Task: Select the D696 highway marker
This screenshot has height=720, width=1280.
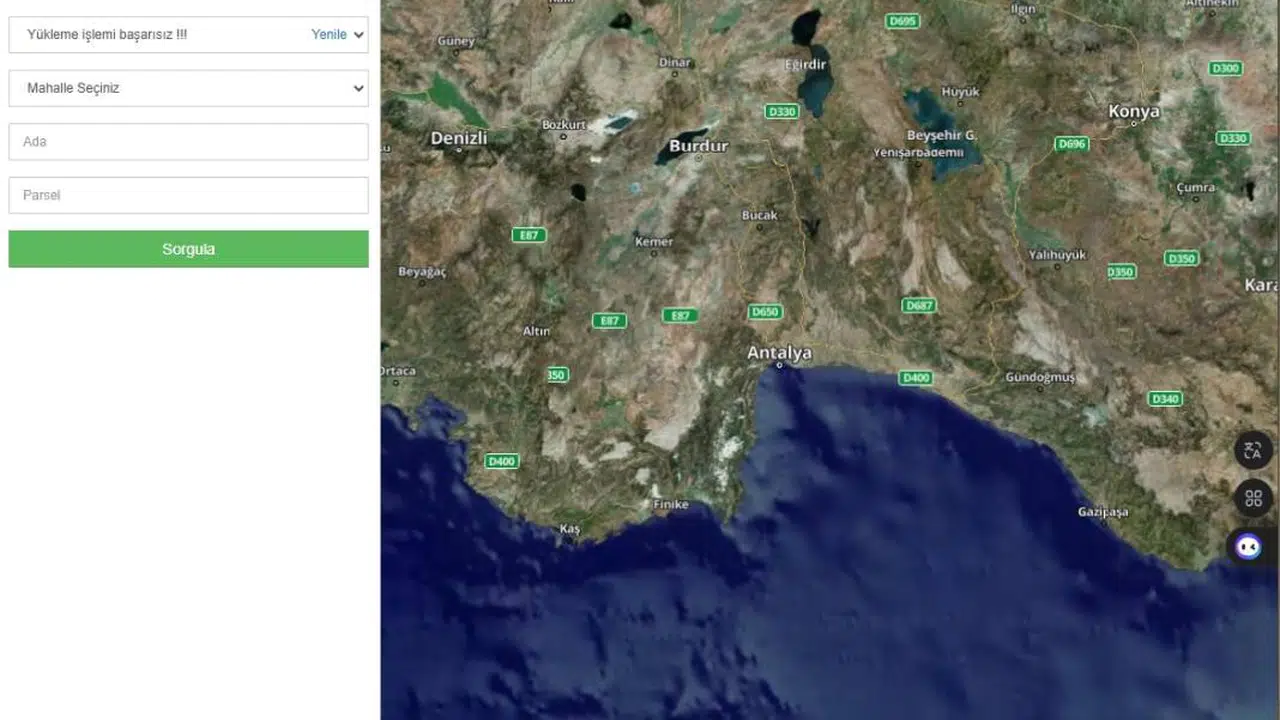Action: click(1072, 144)
